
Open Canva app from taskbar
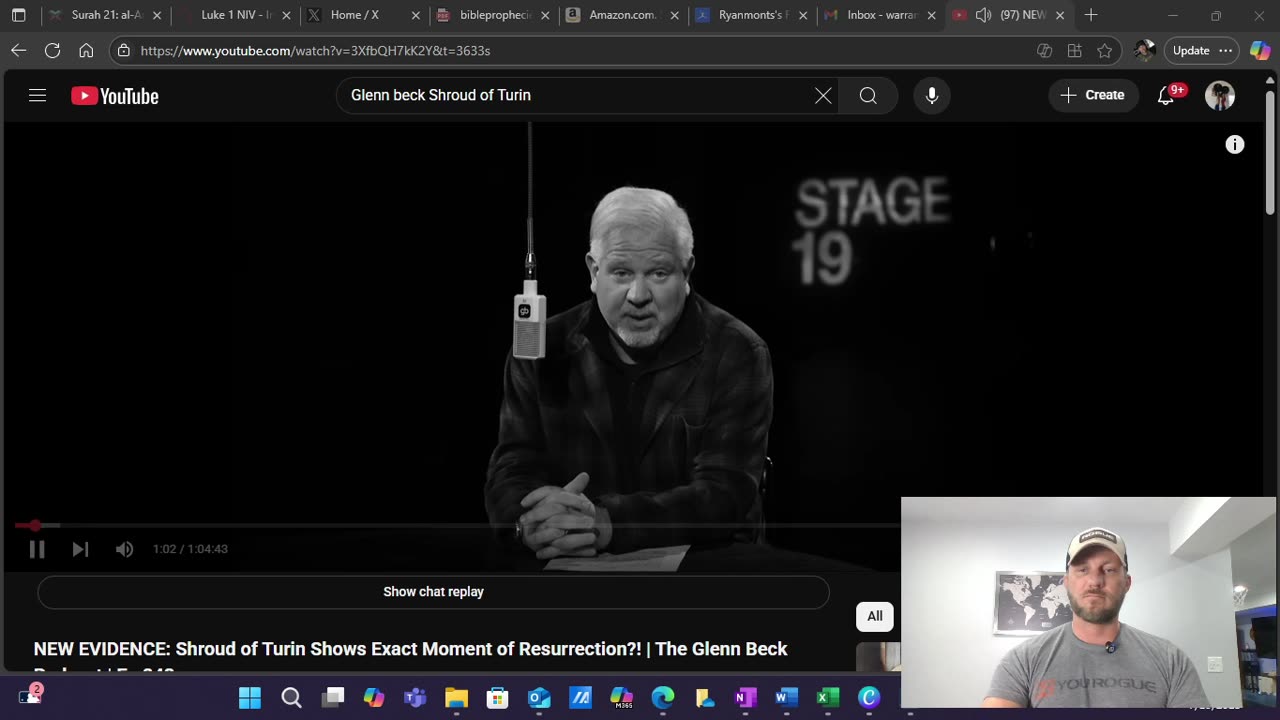click(869, 698)
